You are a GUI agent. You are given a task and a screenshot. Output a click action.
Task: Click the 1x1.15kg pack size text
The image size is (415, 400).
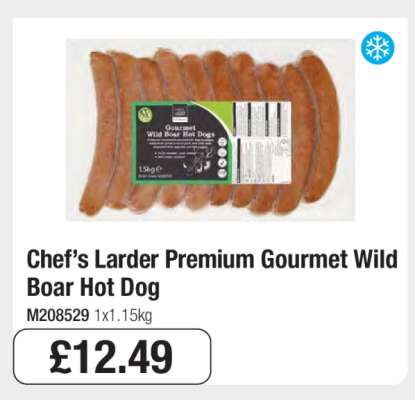click(123, 316)
